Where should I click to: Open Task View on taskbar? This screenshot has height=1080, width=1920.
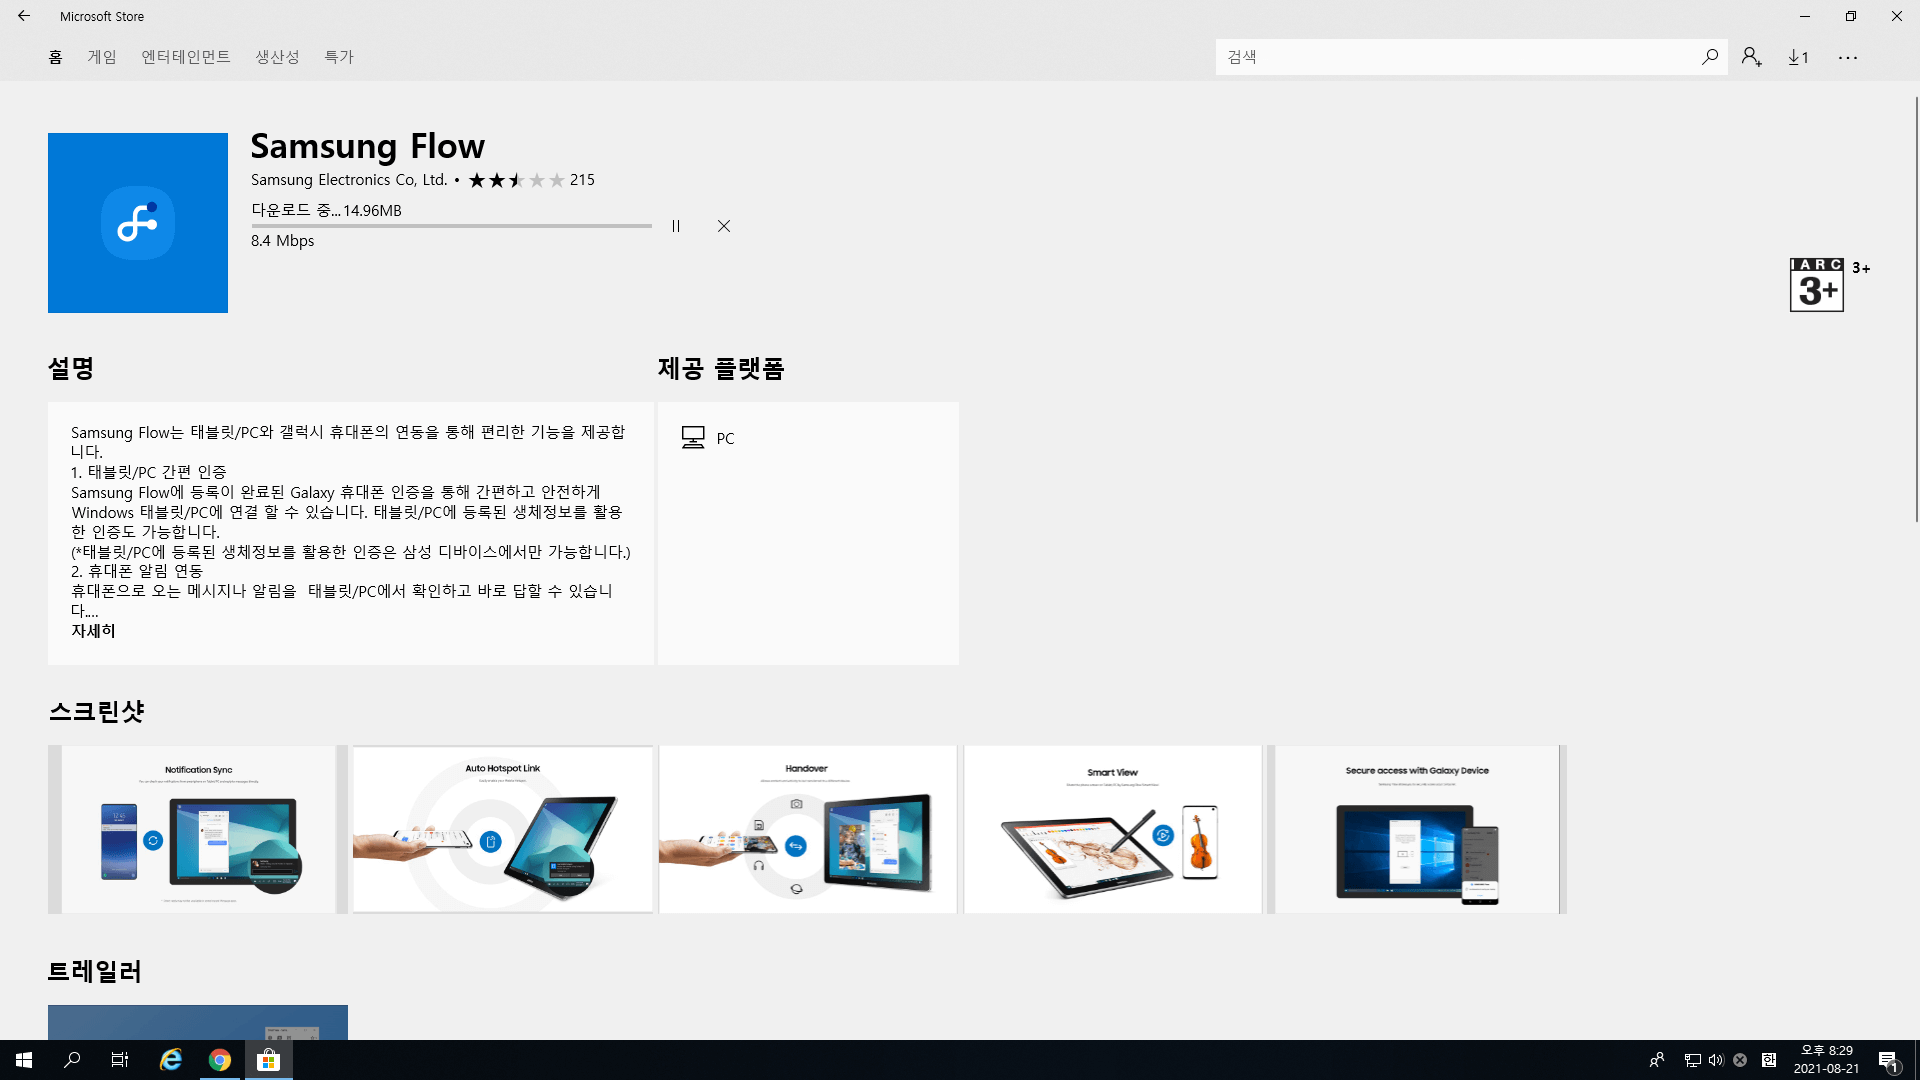pos(120,1060)
